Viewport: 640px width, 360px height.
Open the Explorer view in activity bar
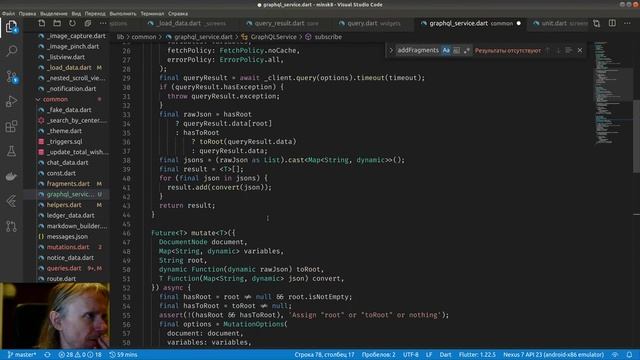point(11,27)
